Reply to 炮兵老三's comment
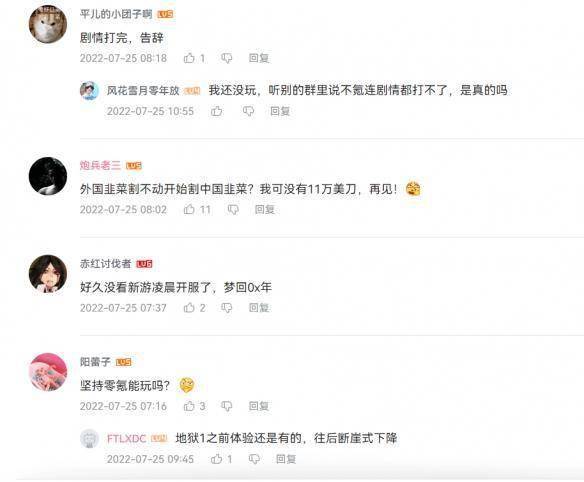This screenshot has height=482, width=584. pos(265,209)
